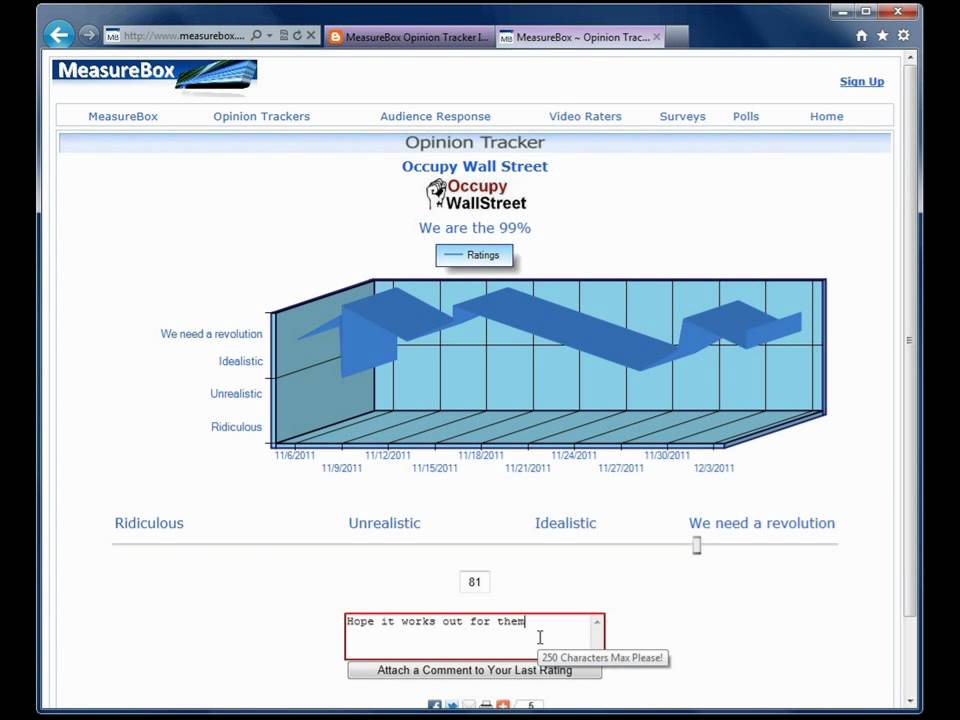Open the address bar dropdown arrow

(x=269, y=36)
